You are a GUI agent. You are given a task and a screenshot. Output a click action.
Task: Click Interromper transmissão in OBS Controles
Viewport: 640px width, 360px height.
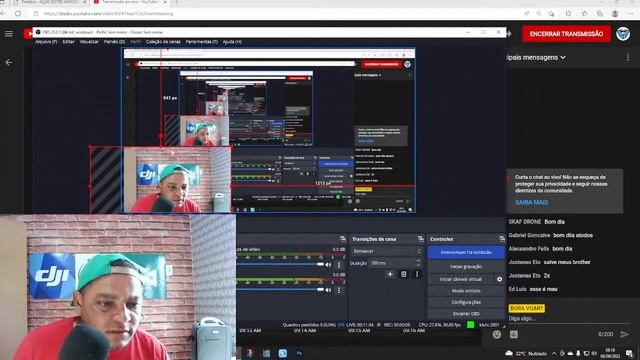tap(466, 252)
